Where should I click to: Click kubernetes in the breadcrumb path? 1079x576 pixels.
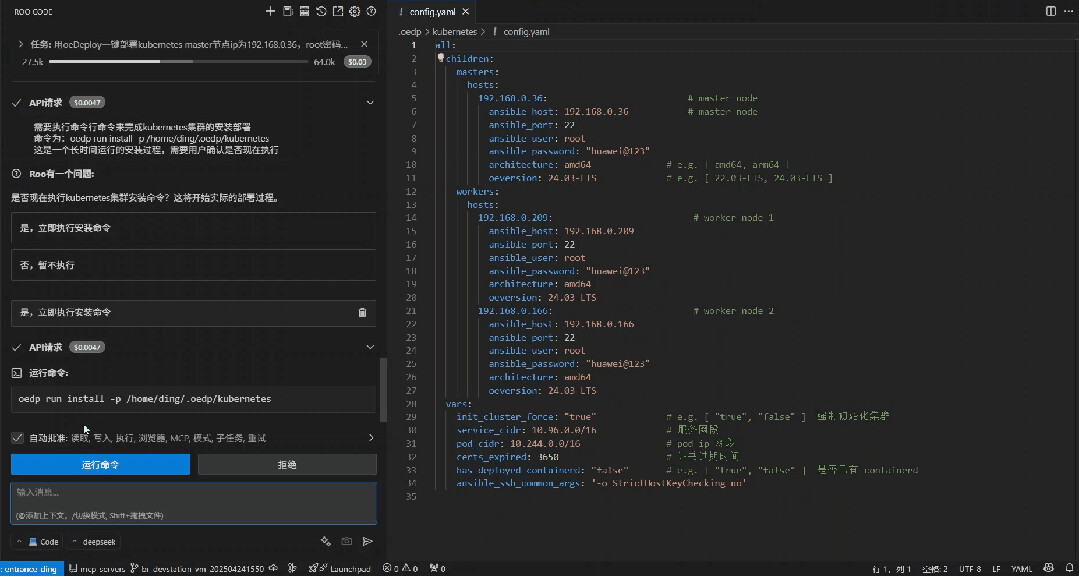coord(455,32)
